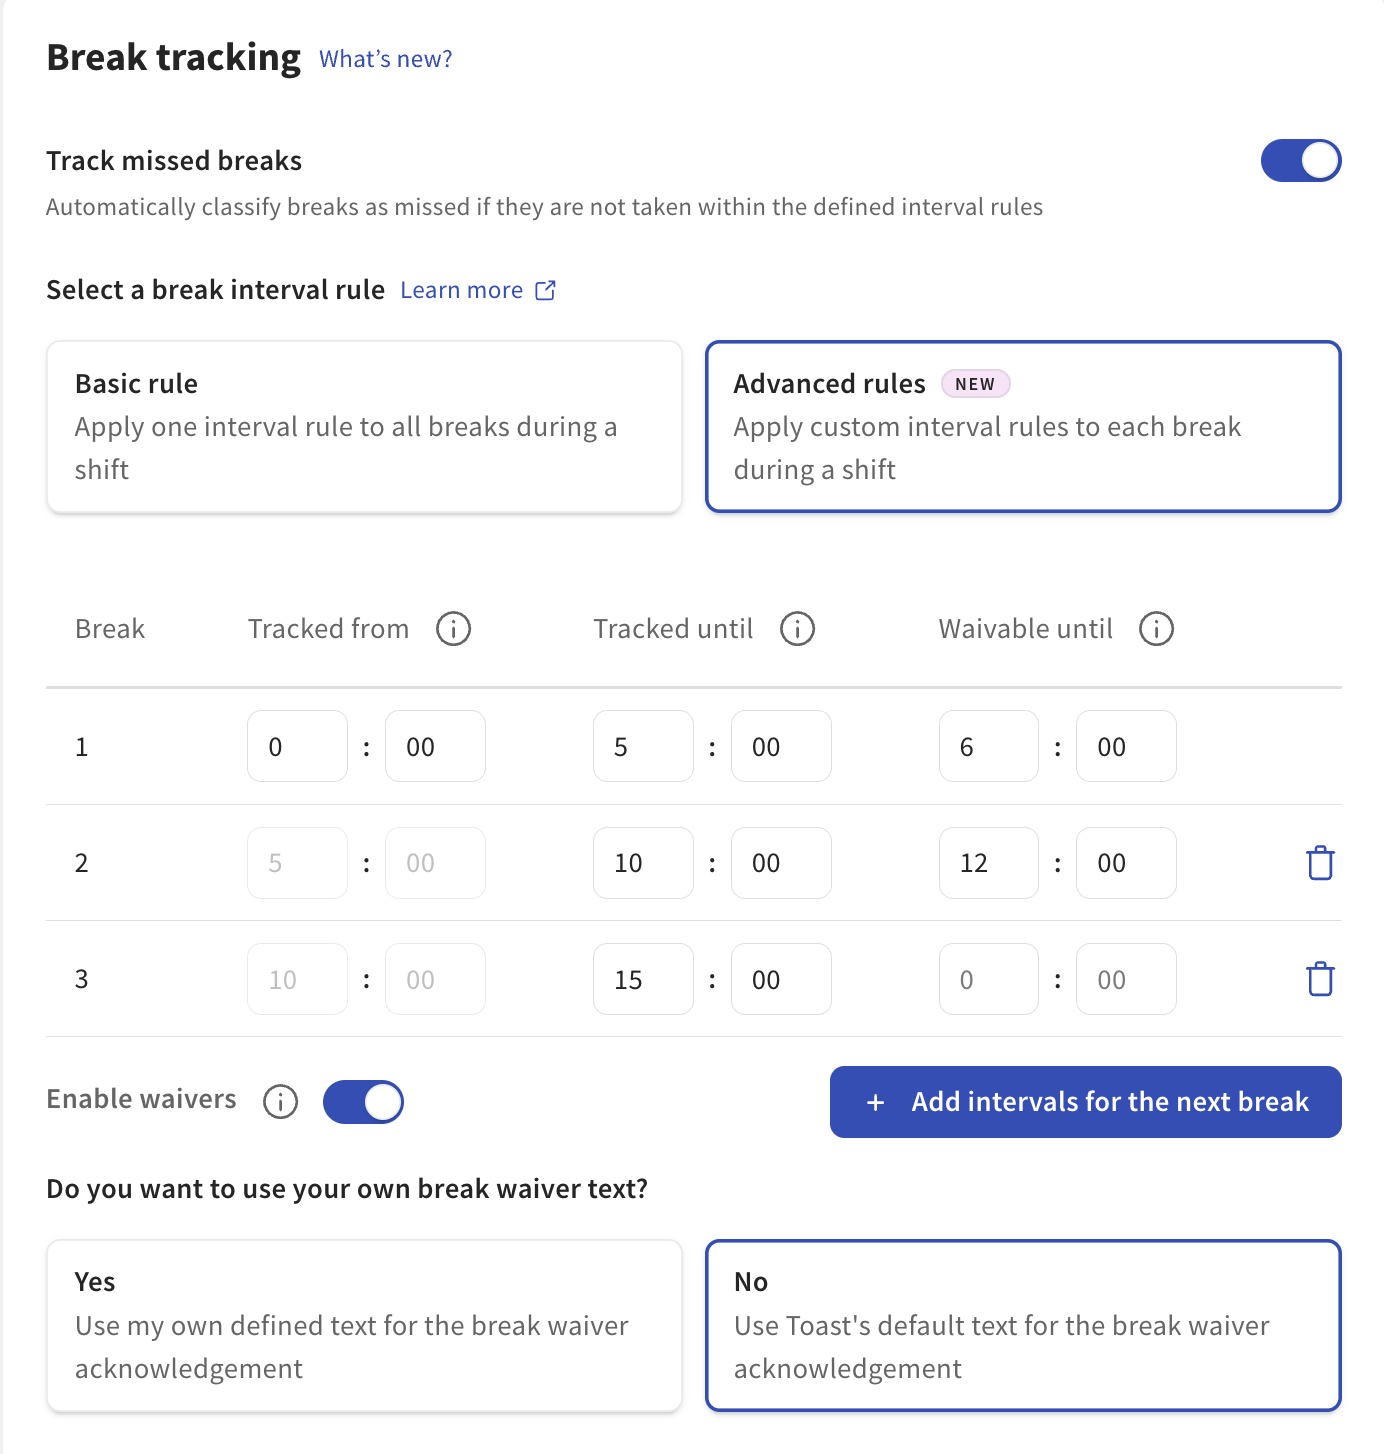
Task: Select the Advanced rules option card
Action: (1023, 427)
